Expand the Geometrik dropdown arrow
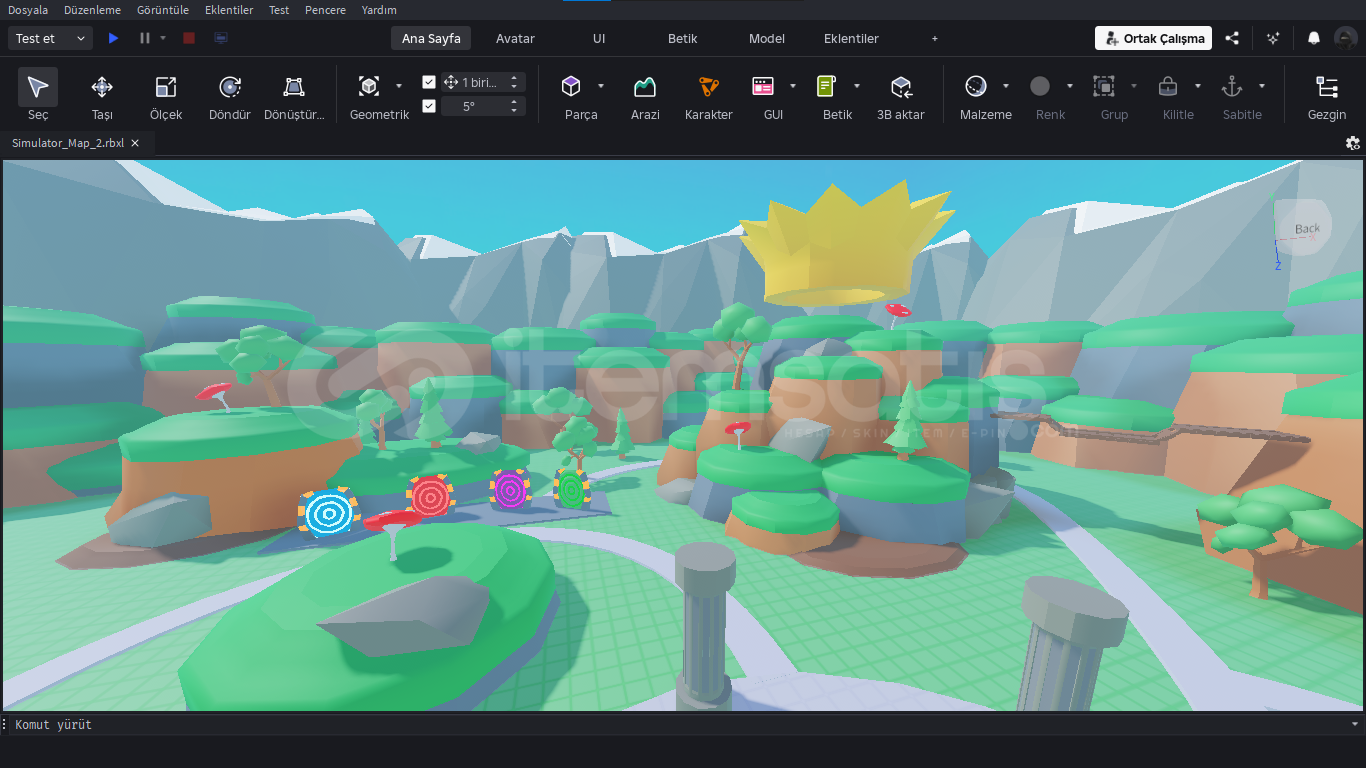The image size is (1366, 768). [399, 86]
